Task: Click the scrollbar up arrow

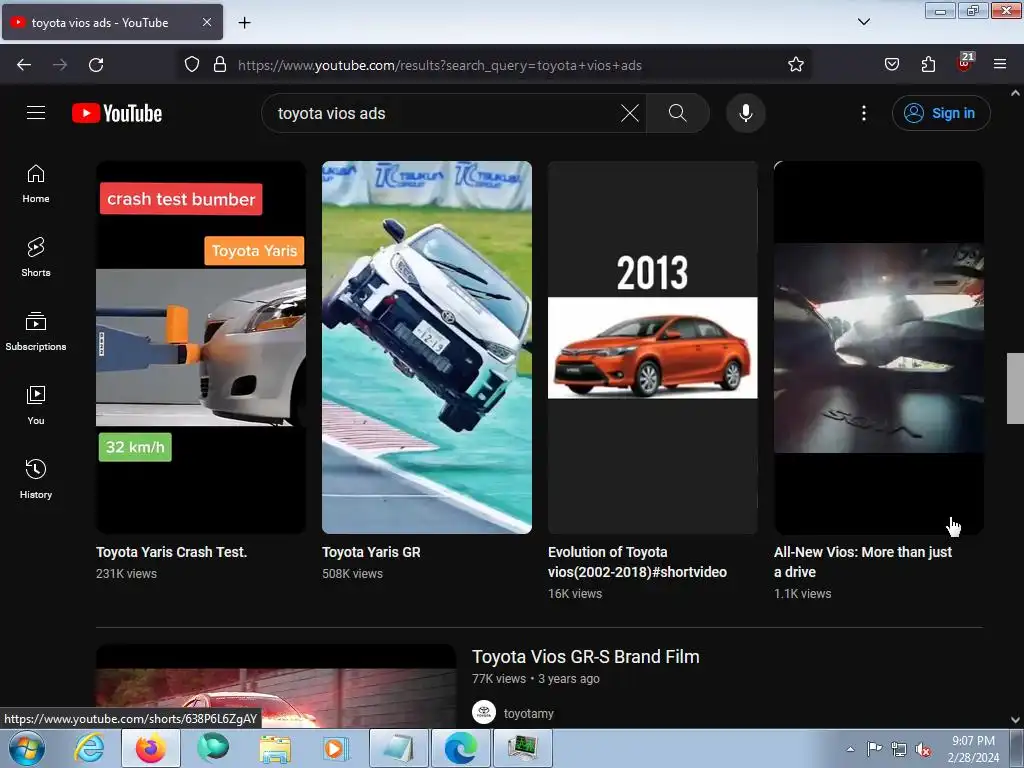Action: [1015, 93]
